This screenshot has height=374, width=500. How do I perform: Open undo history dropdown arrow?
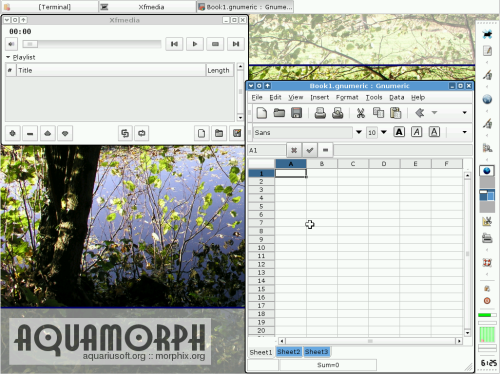pos(434,113)
